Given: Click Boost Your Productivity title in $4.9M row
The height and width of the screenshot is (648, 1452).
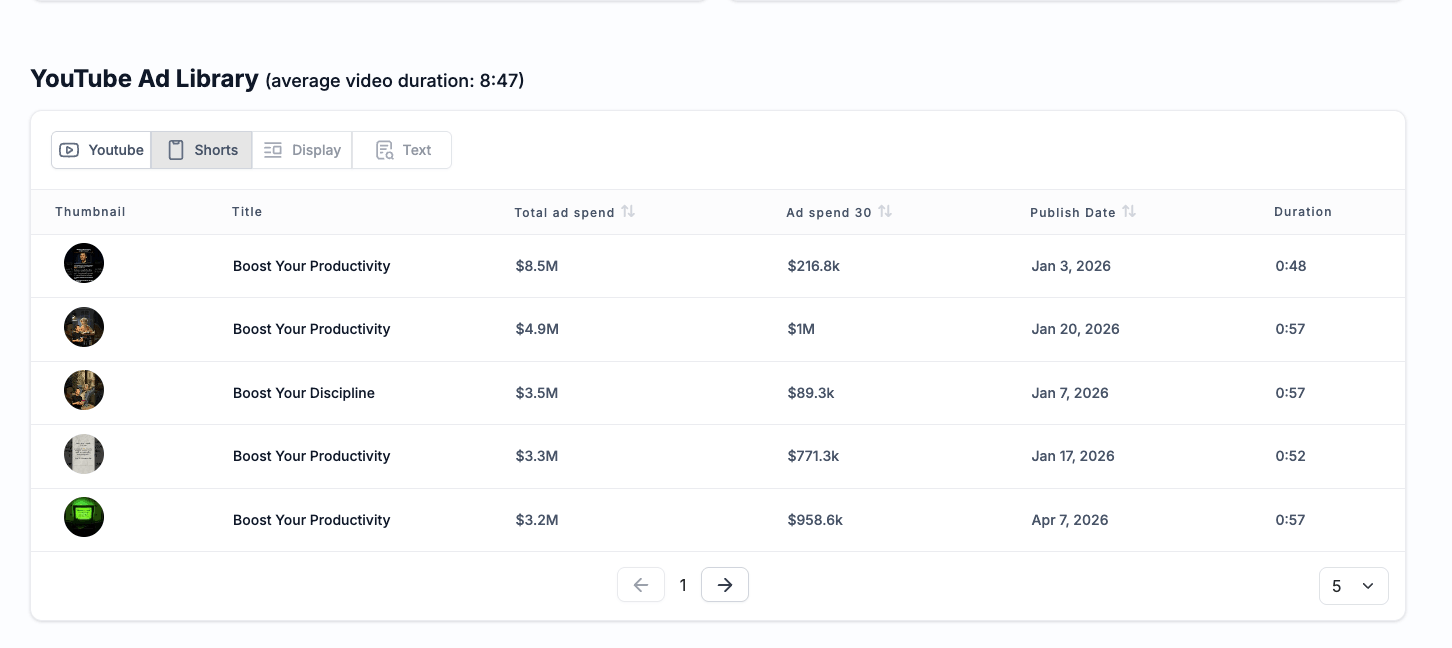Looking at the screenshot, I should pos(312,329).
